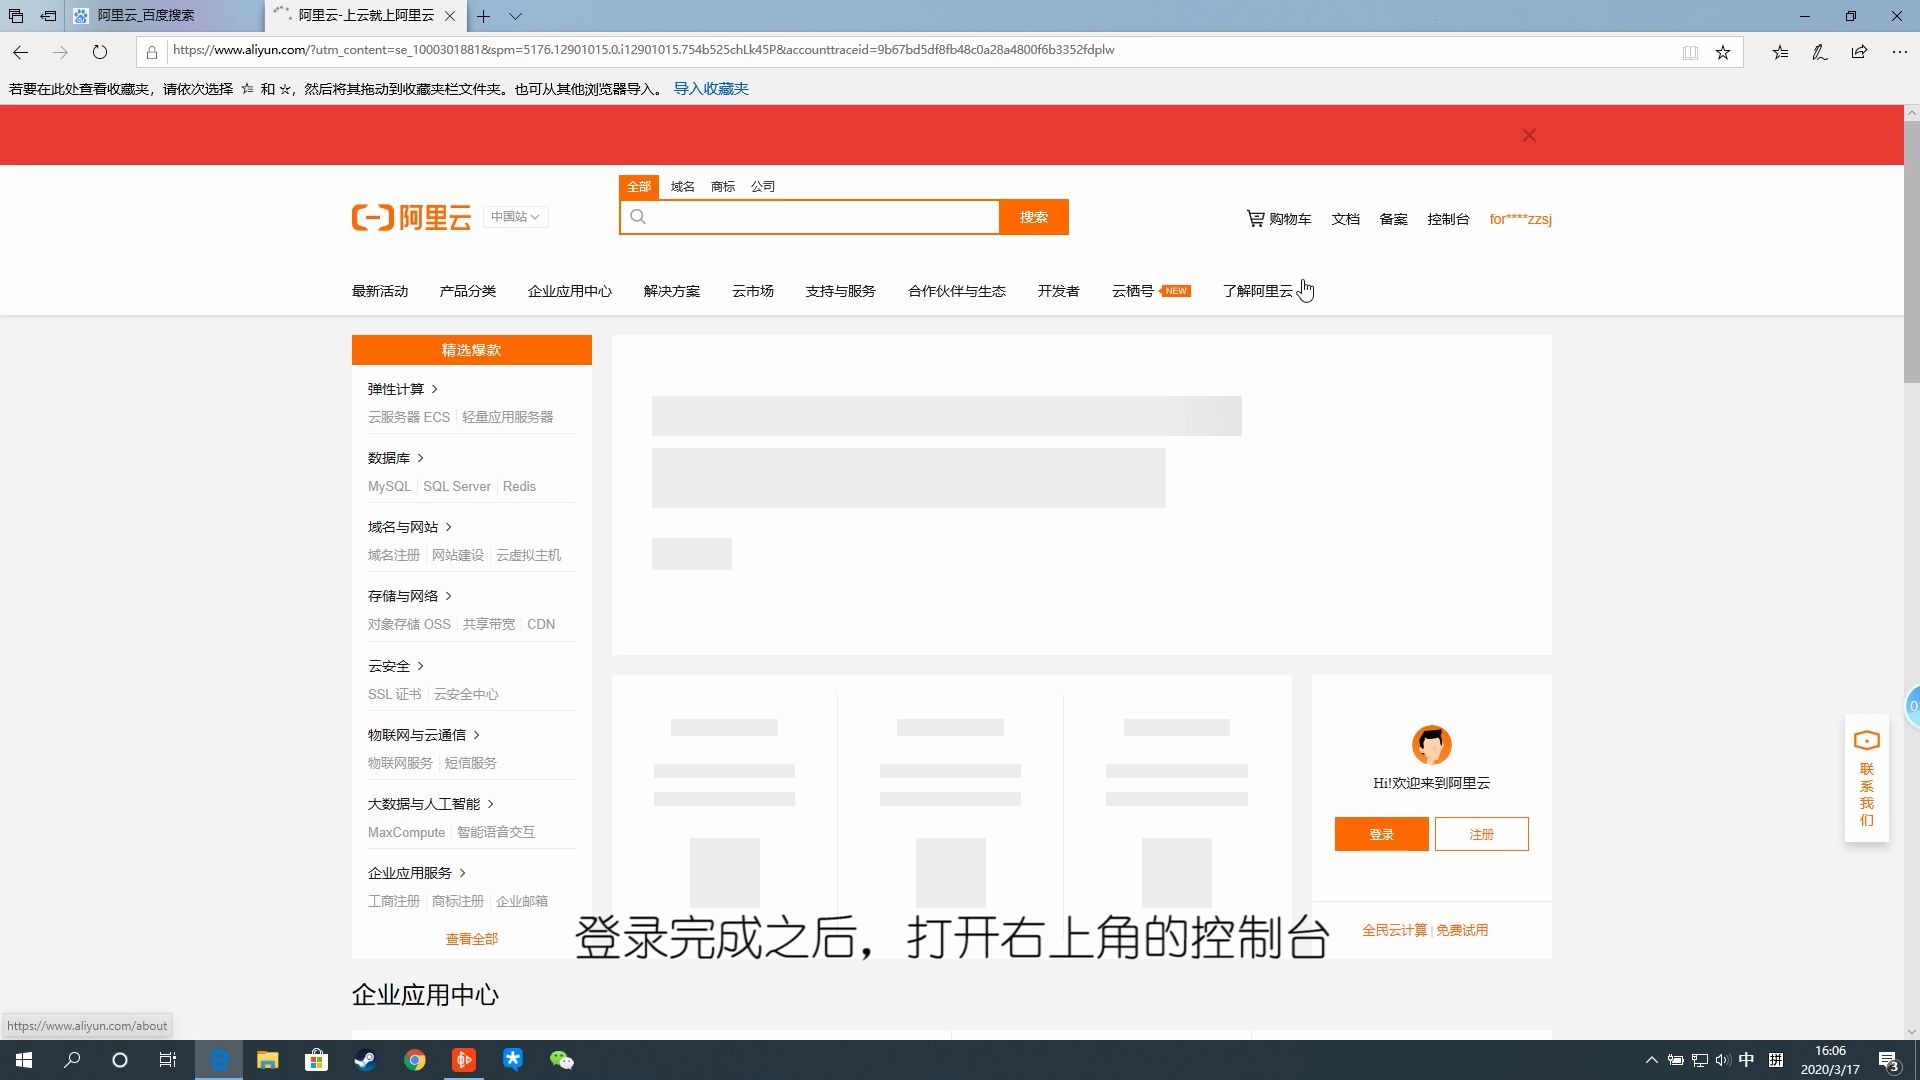Open the browser settings ellipsis menu
The height and width of the screenshot is (1080, 1920).
[1900, 52]
